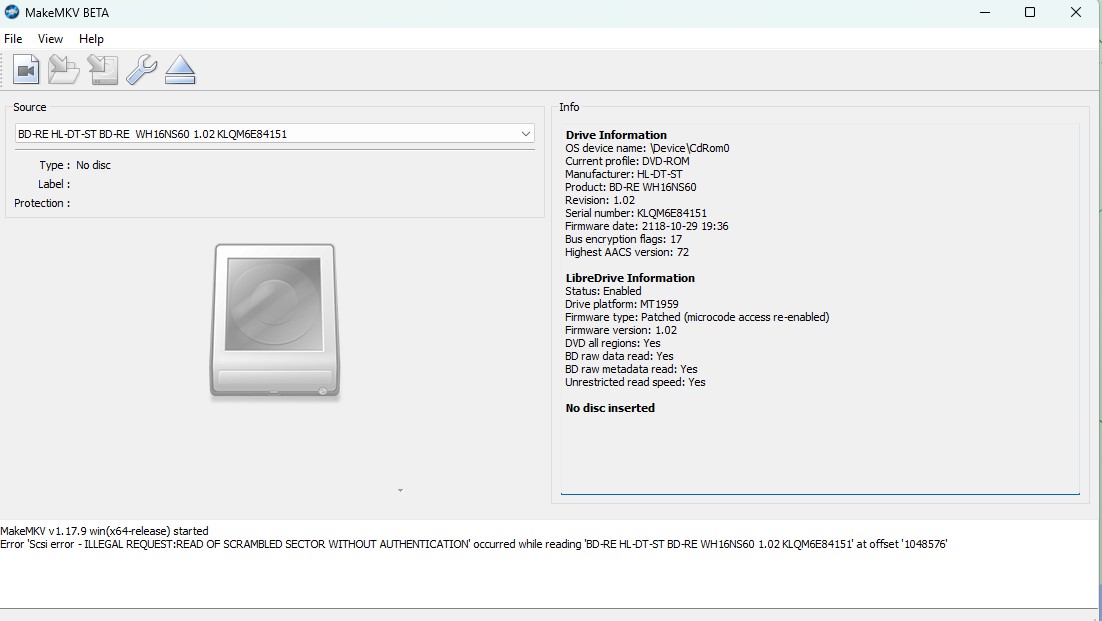Open the View menu
1102x621 pixels.
(x=51, y=39)
